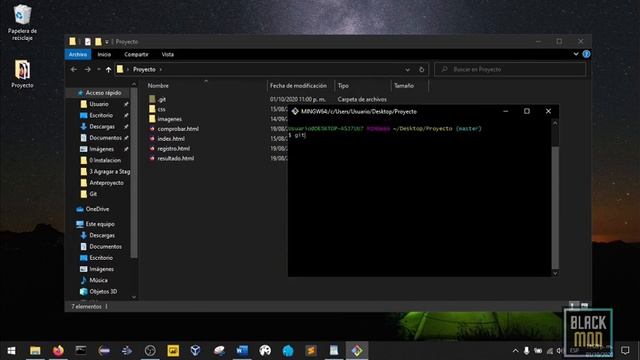
Task: Click the Forward arrow in File Explorer
Action: click(x=87, y=69)
